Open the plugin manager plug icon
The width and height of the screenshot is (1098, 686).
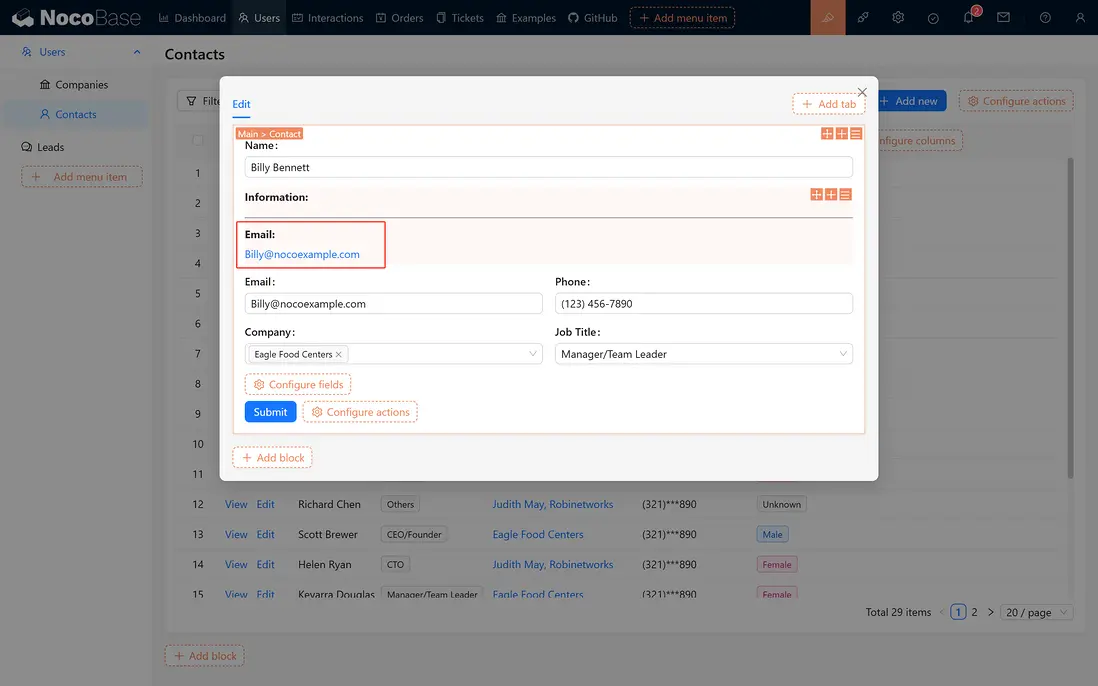[863, 18]
